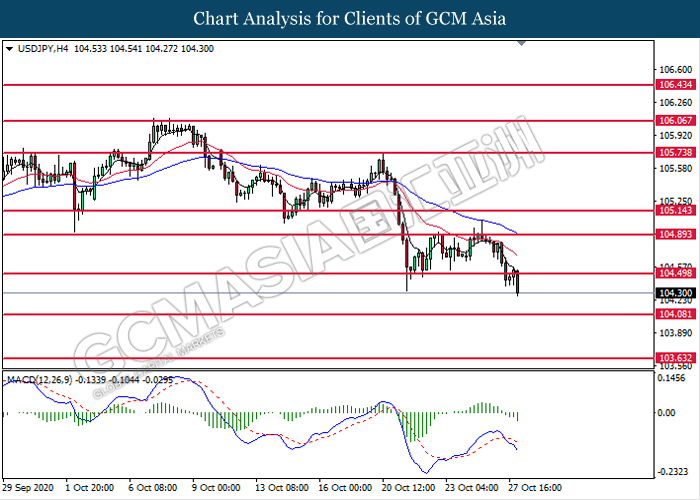
Task: Click the MACD scale value 0.1456
Action: pyautogui.click(x=671, y=378)
